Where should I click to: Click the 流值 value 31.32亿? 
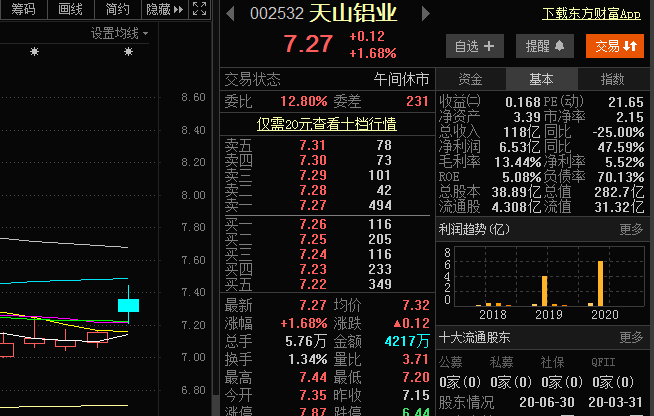click(x=619, y=207)
